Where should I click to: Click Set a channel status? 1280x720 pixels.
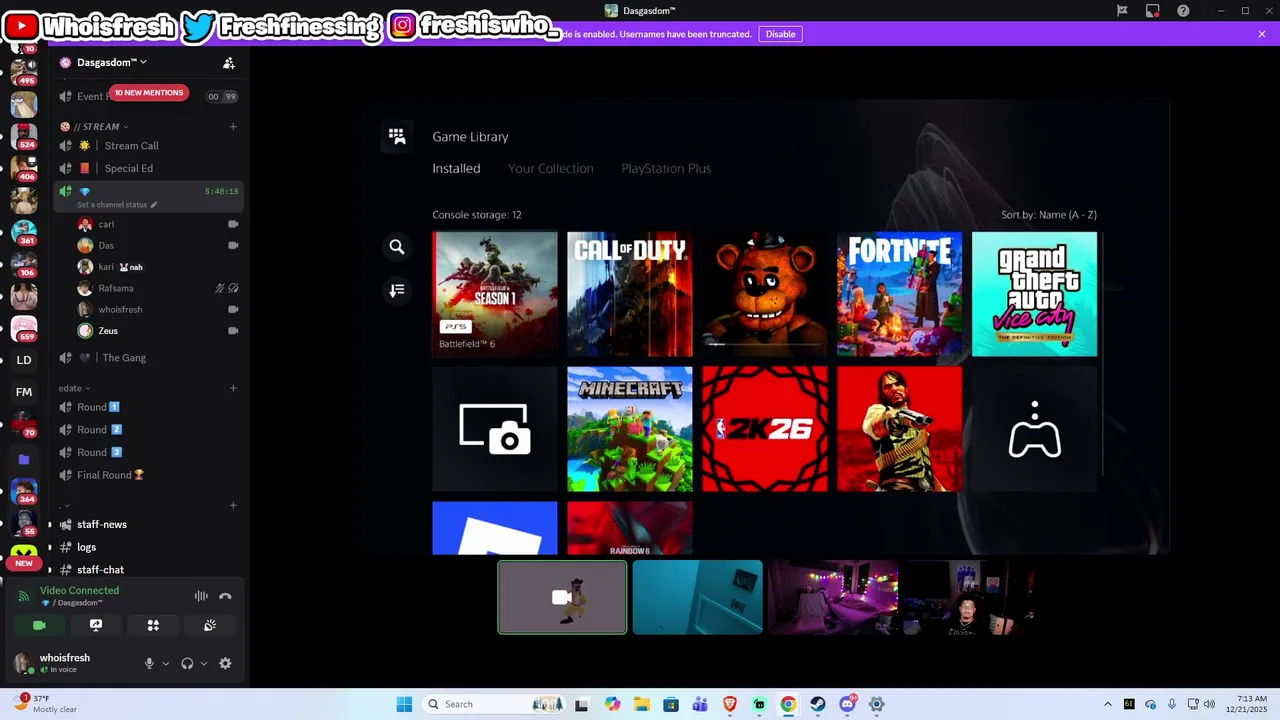[117, 205]
